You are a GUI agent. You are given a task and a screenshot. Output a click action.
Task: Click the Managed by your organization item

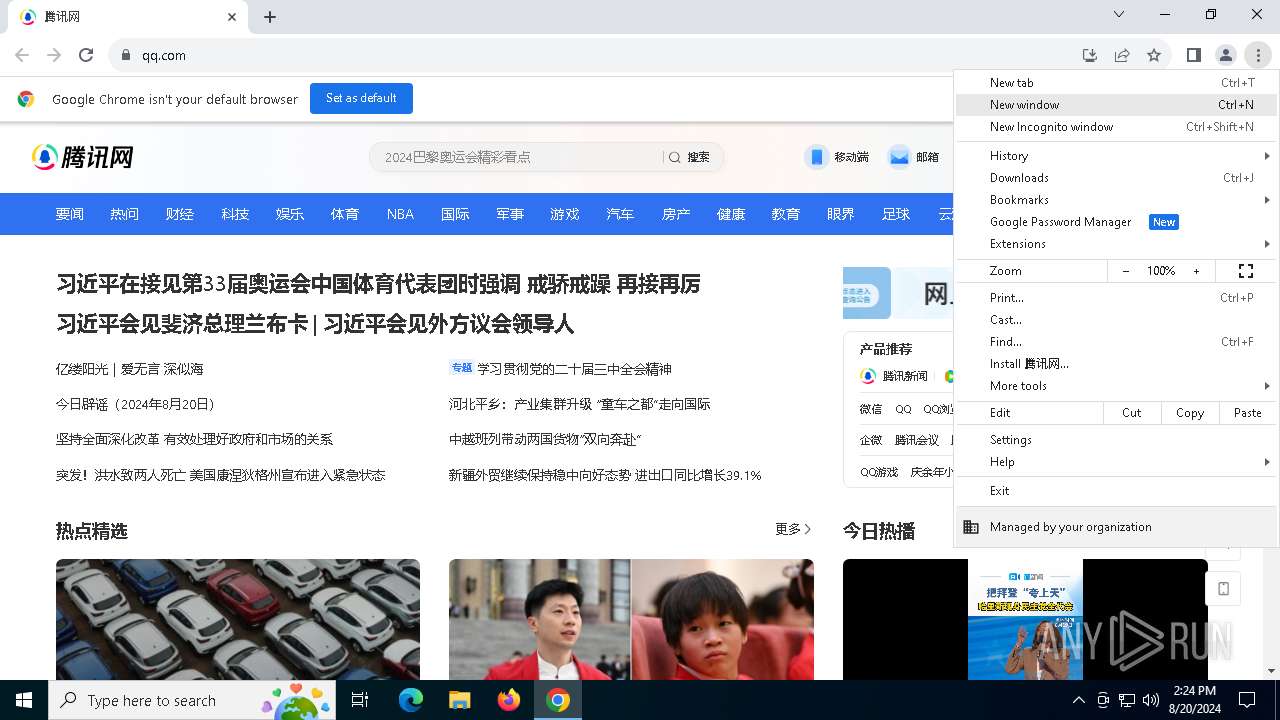(1116, 527)
